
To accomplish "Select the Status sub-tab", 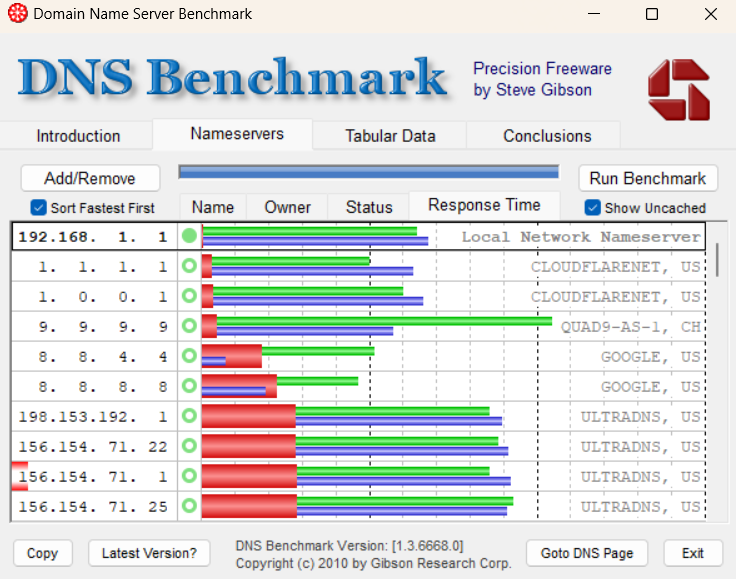I will 369,207.
